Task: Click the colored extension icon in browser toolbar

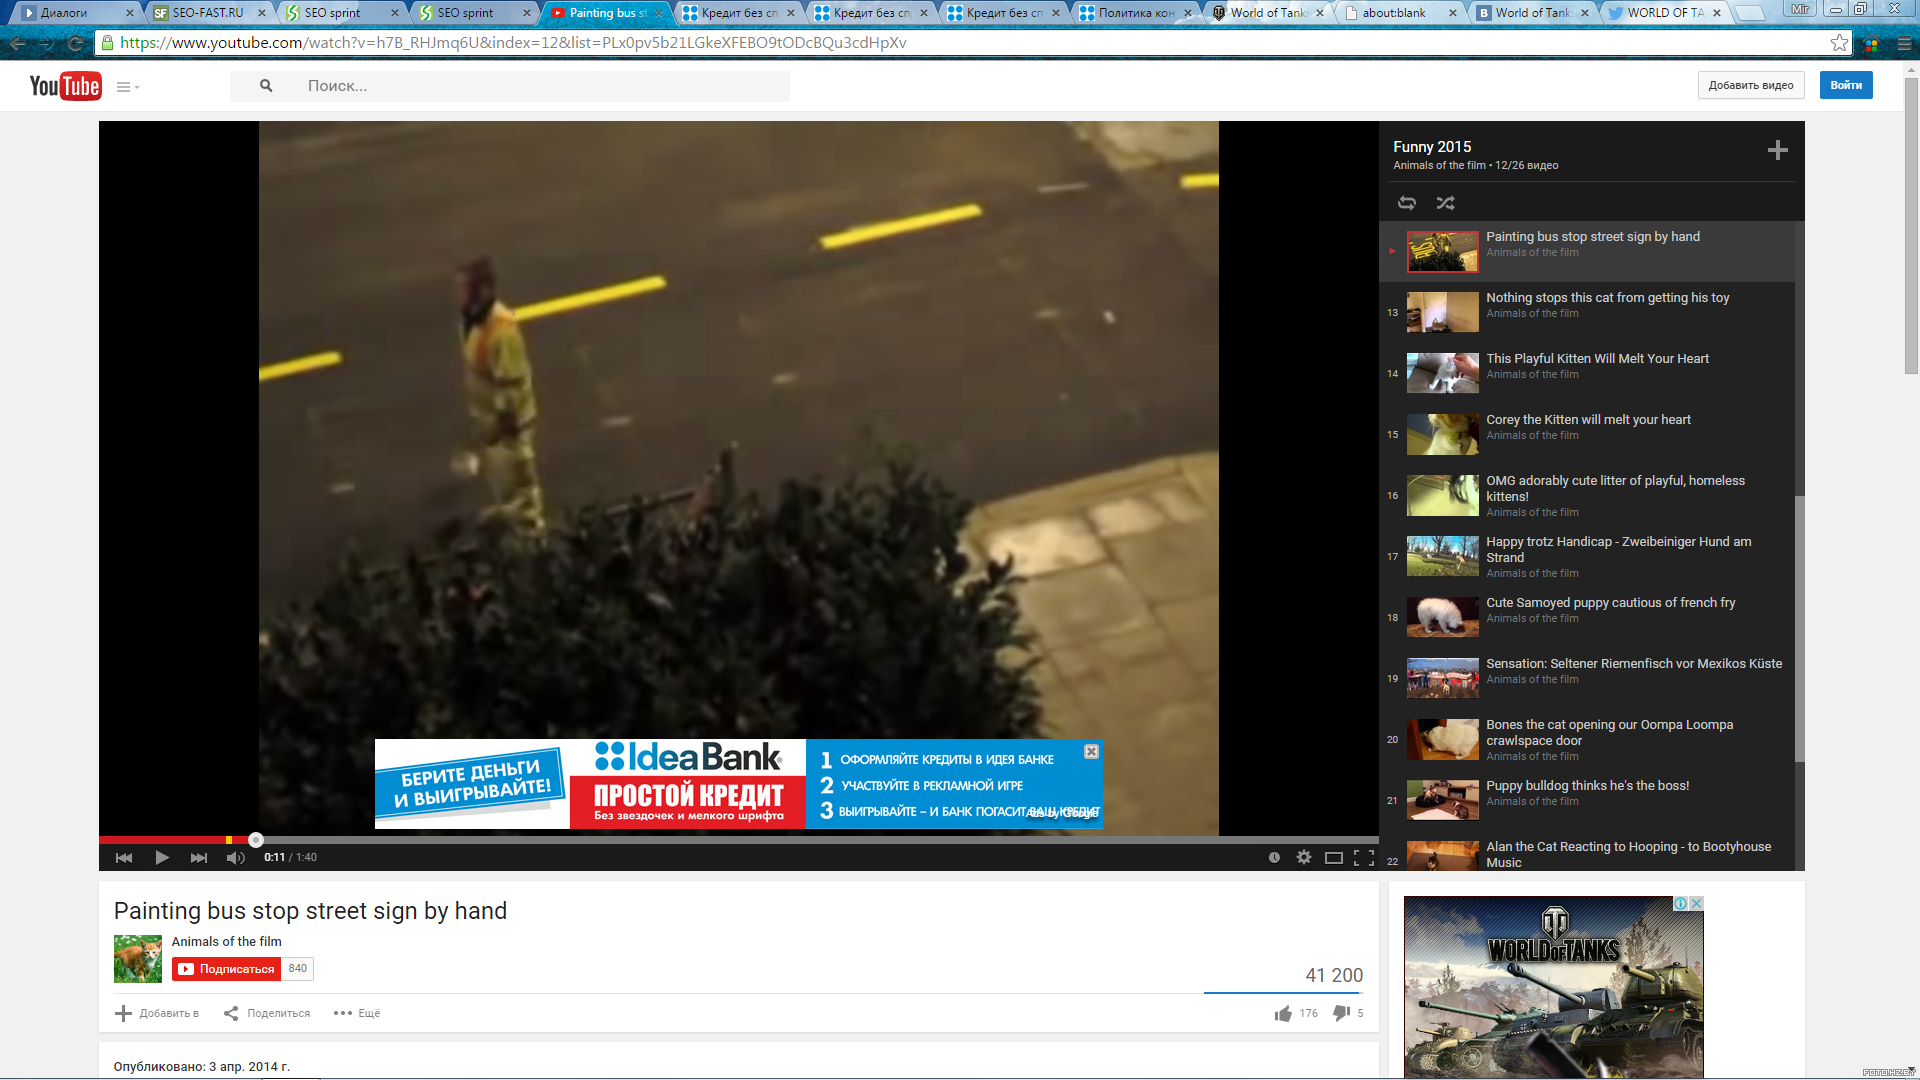Action: [x=1872, y=43]
